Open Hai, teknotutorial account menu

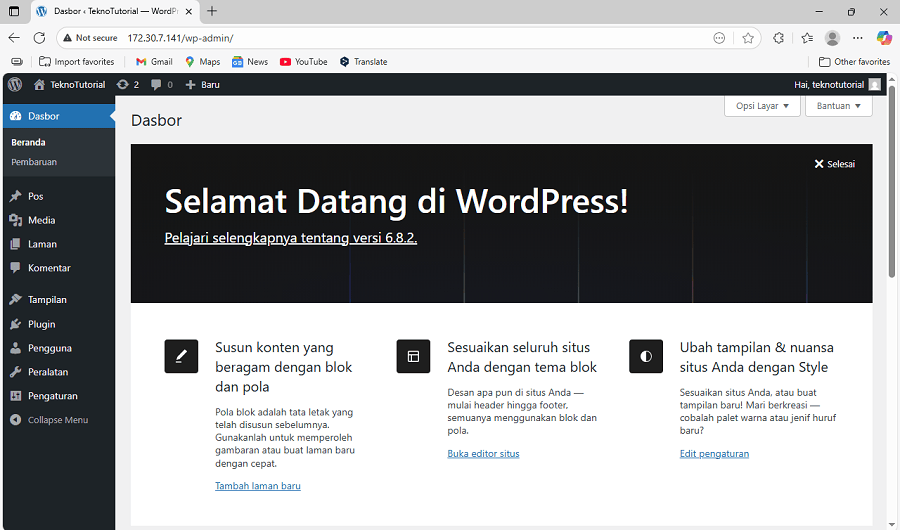point(837,84)
